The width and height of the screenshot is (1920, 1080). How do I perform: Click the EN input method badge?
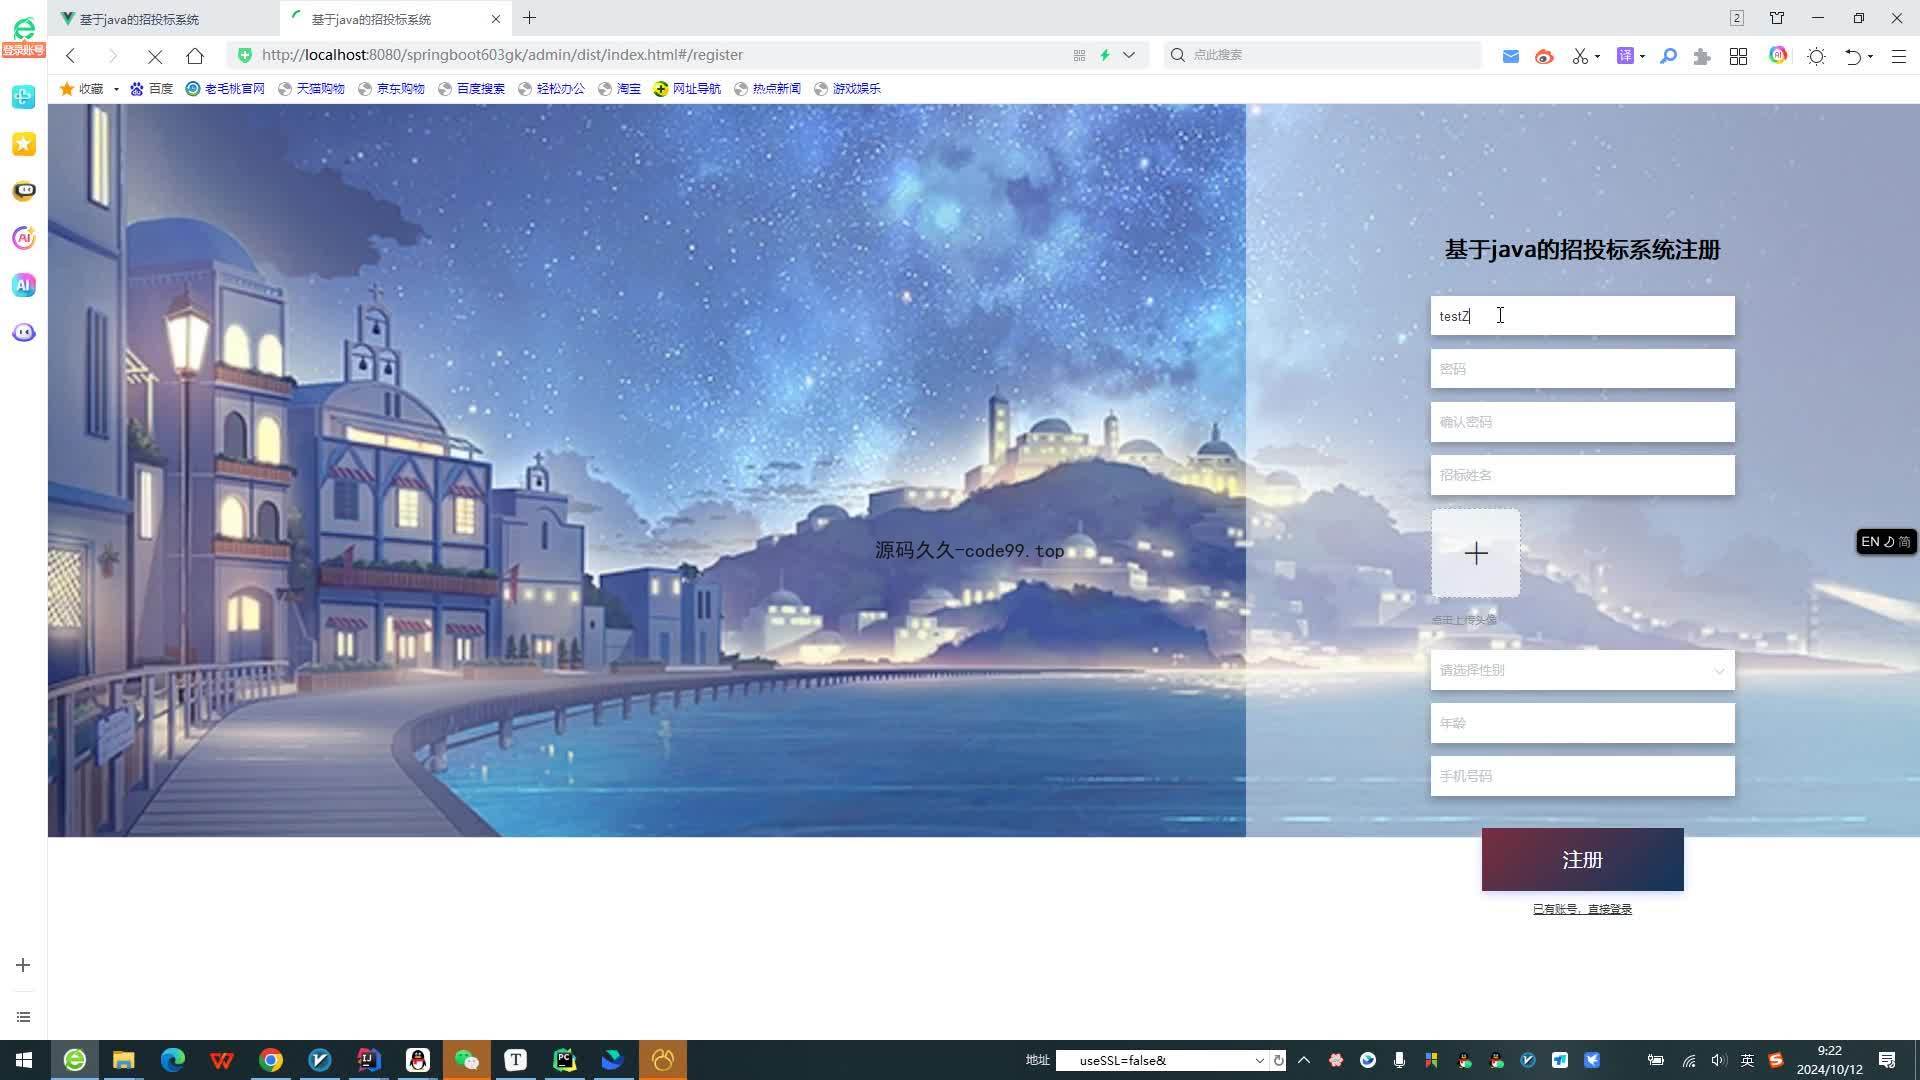click(1886, 542)
